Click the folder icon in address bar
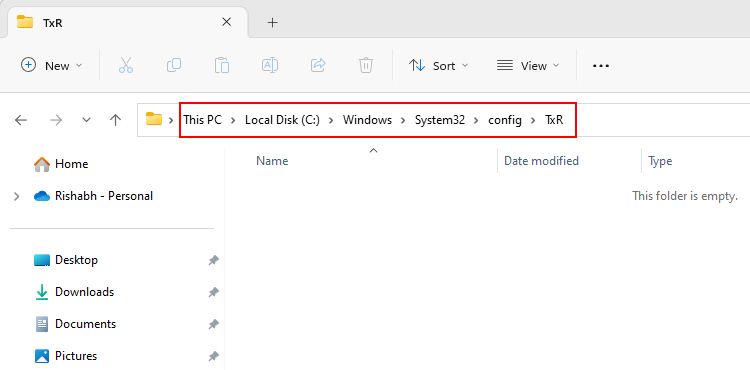 click(154, 119)
